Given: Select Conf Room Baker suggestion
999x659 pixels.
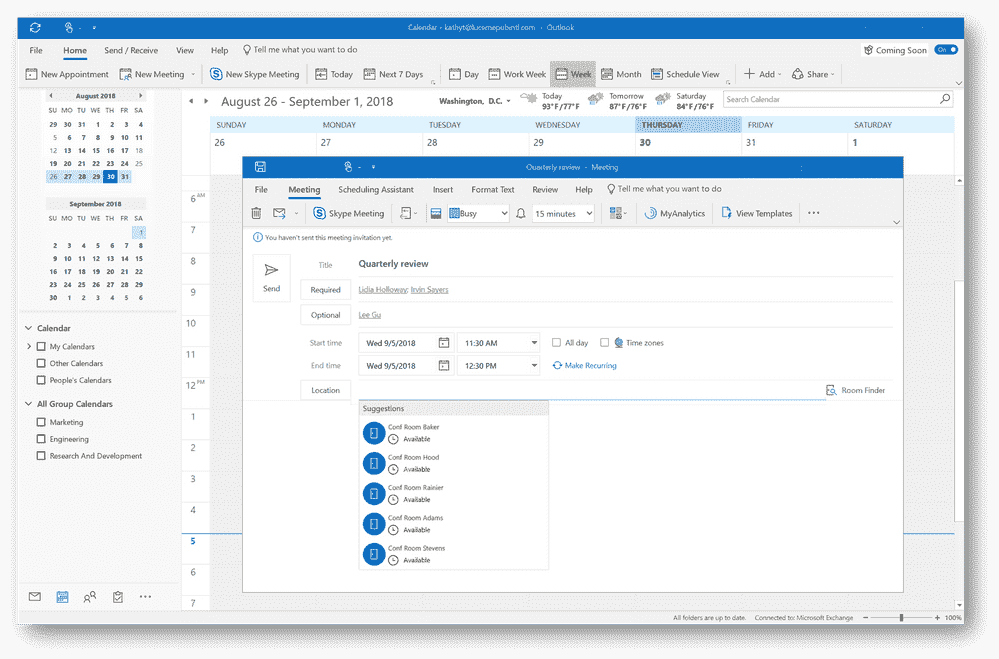Looking at the screenshot, I should point(453,433).
